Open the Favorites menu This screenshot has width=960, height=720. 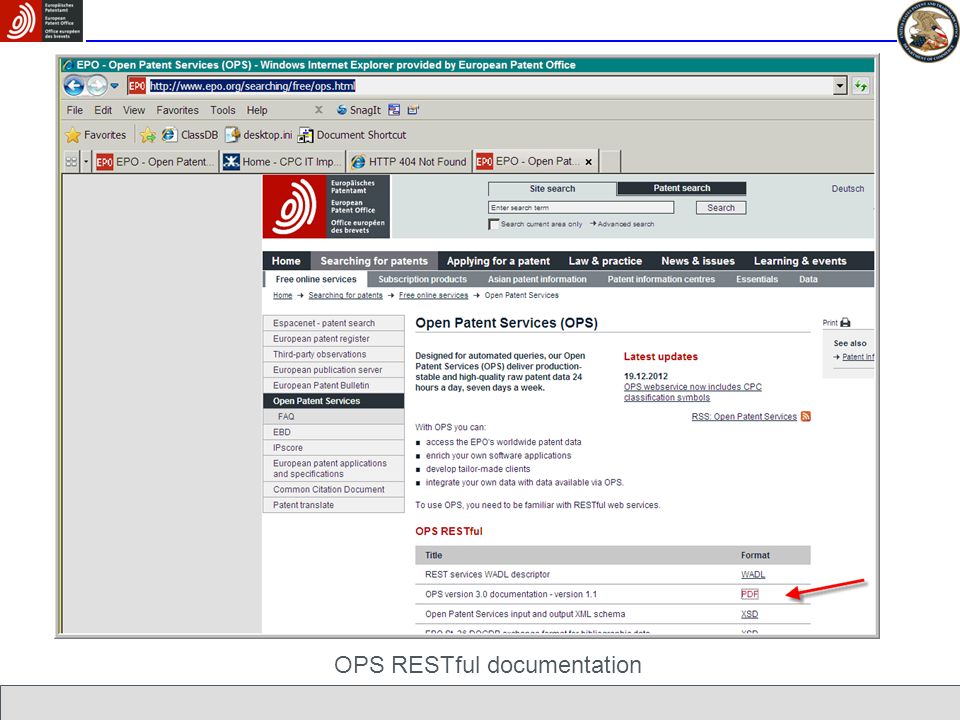point(178,110)
